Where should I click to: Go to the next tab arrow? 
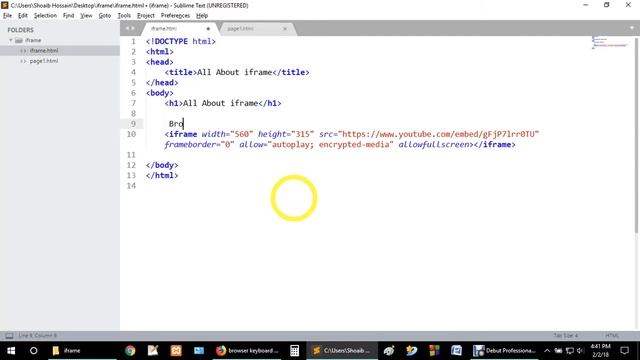[133, 28]
